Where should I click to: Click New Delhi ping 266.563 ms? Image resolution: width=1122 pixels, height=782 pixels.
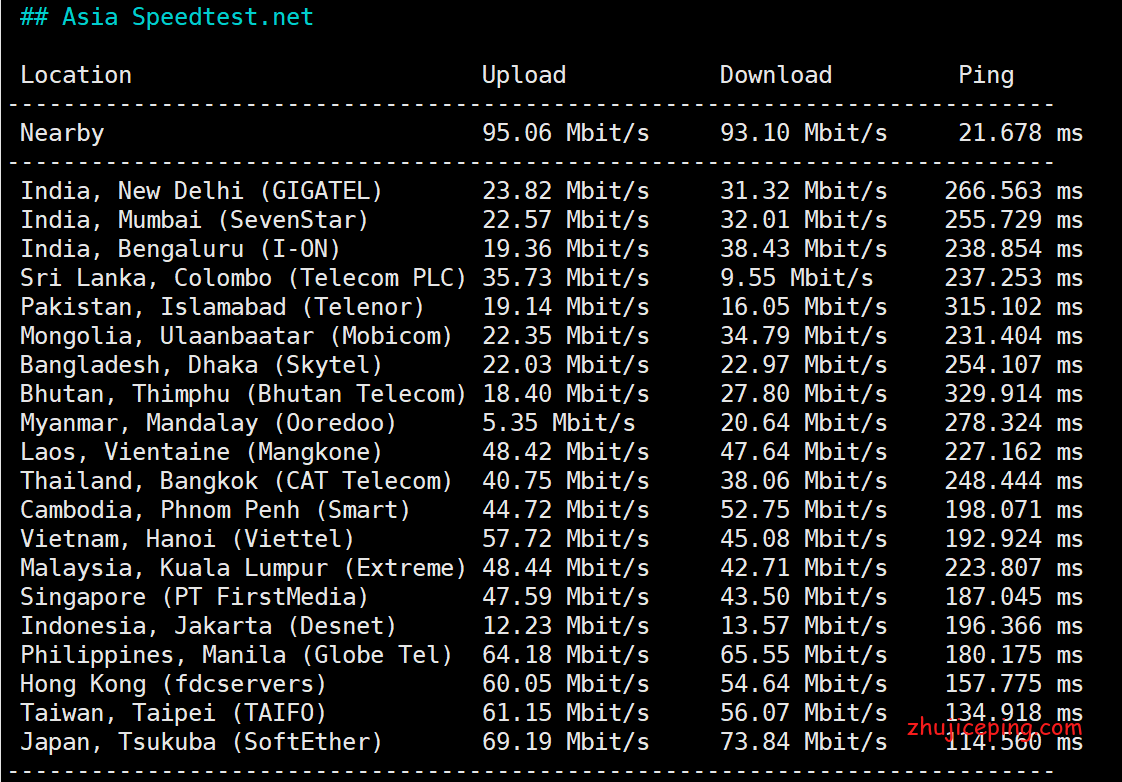[1013, 191]
